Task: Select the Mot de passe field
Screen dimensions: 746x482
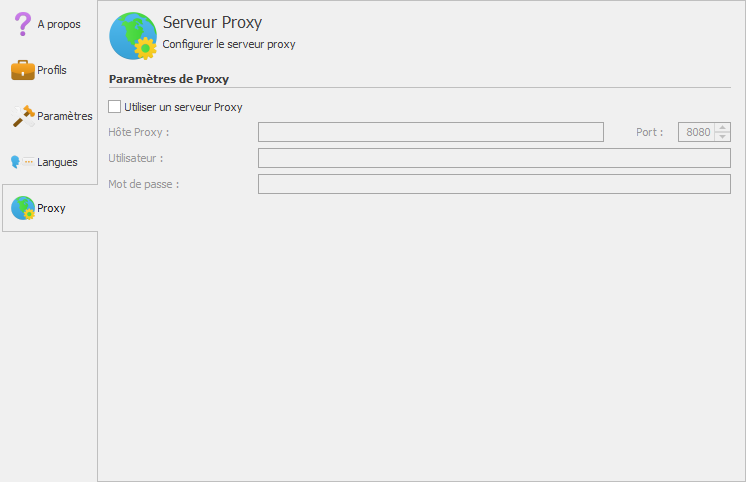Action: click(494, 184)
